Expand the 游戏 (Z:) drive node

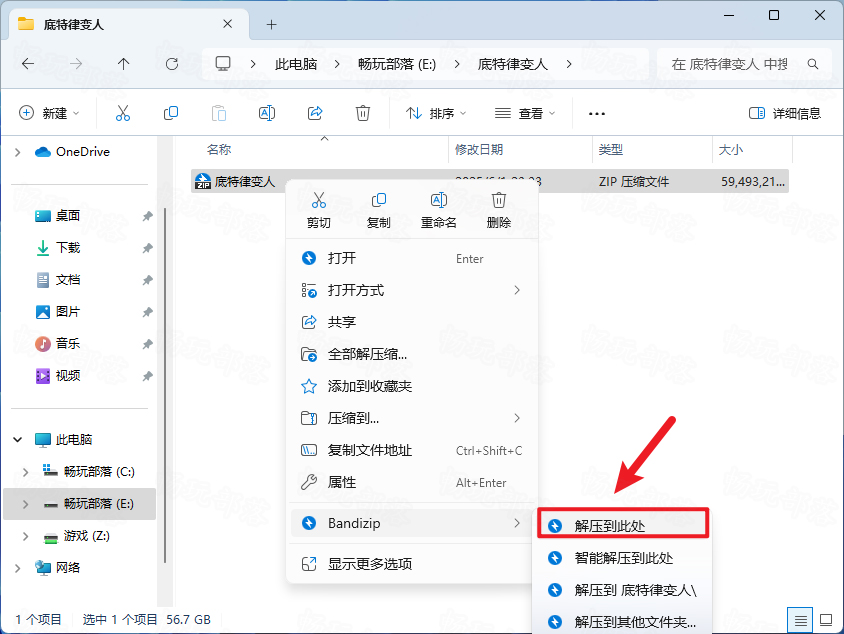pyautogui.click(x=25, y=536)
